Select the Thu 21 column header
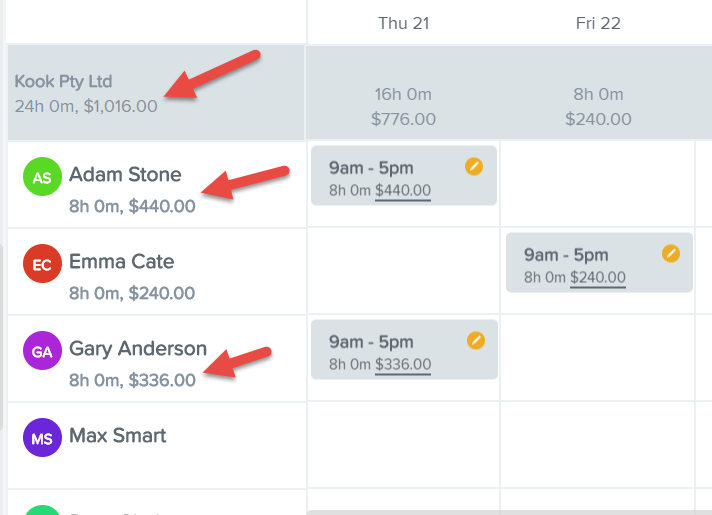The width and height of the screenshot is (712, 515). point(404,23)
